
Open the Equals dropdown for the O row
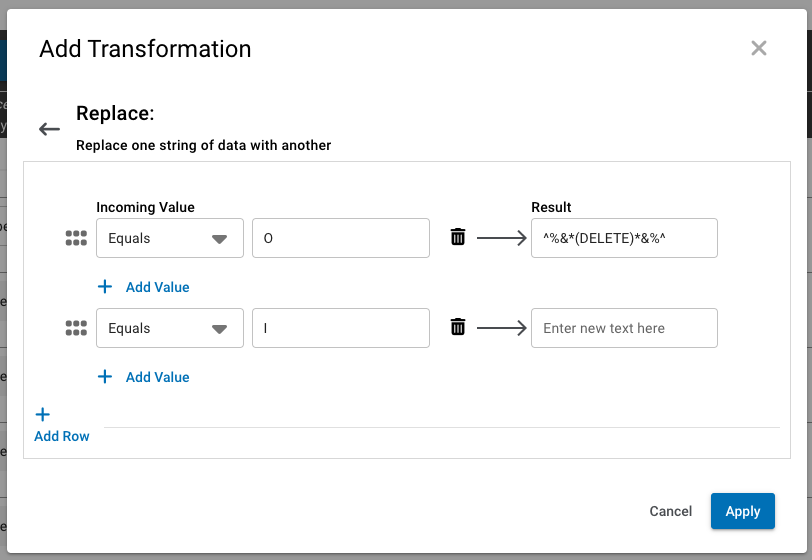(x=170, y=238)
